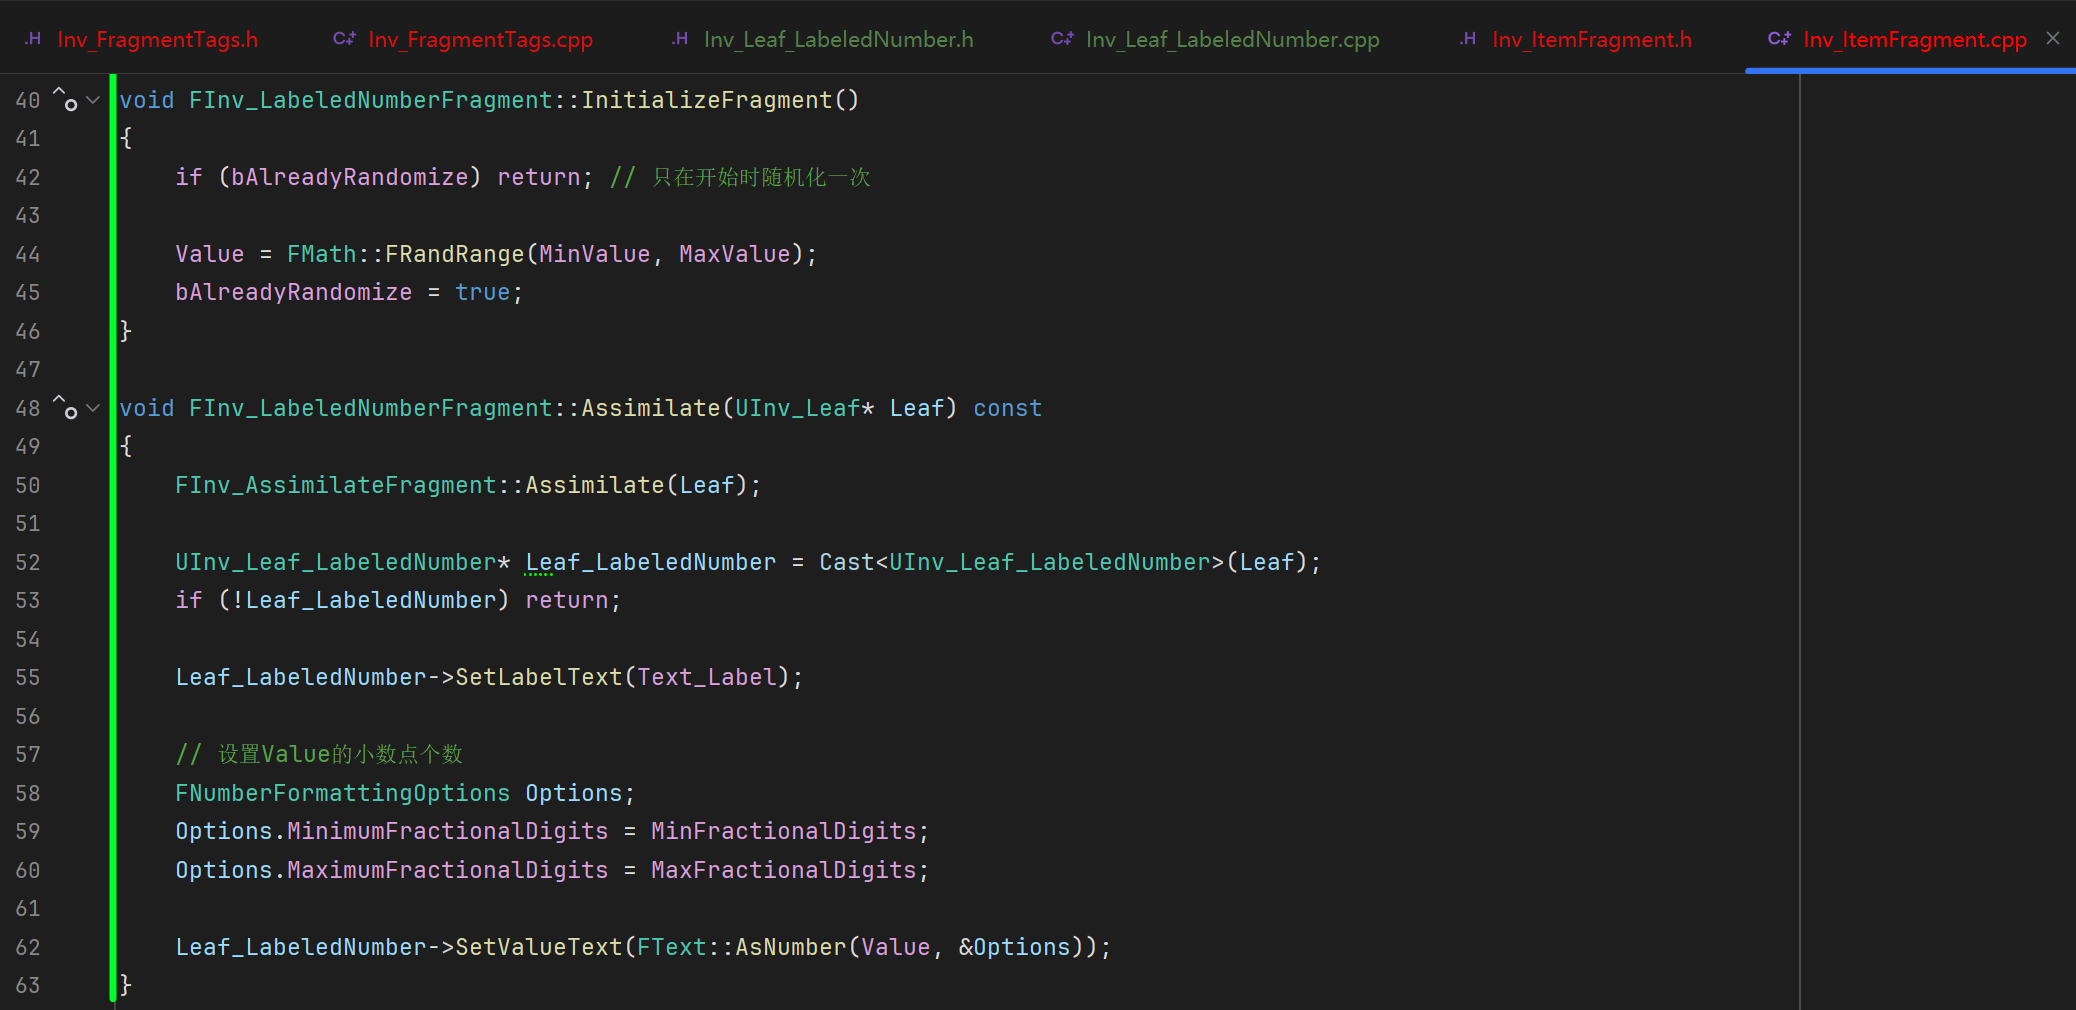This screenshot has height=1010, width=2076.
Task: Click the 'return' keyword on line 53
Action: (x=567, y=600)
